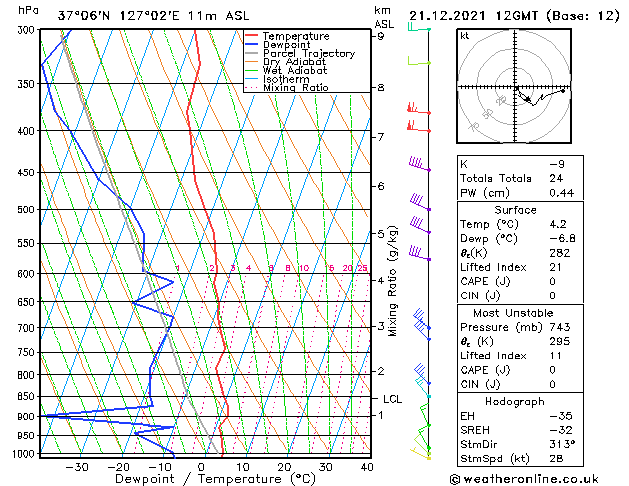
Task: Click the purple wind barb at 500 hPa
Action: (420, 202)
